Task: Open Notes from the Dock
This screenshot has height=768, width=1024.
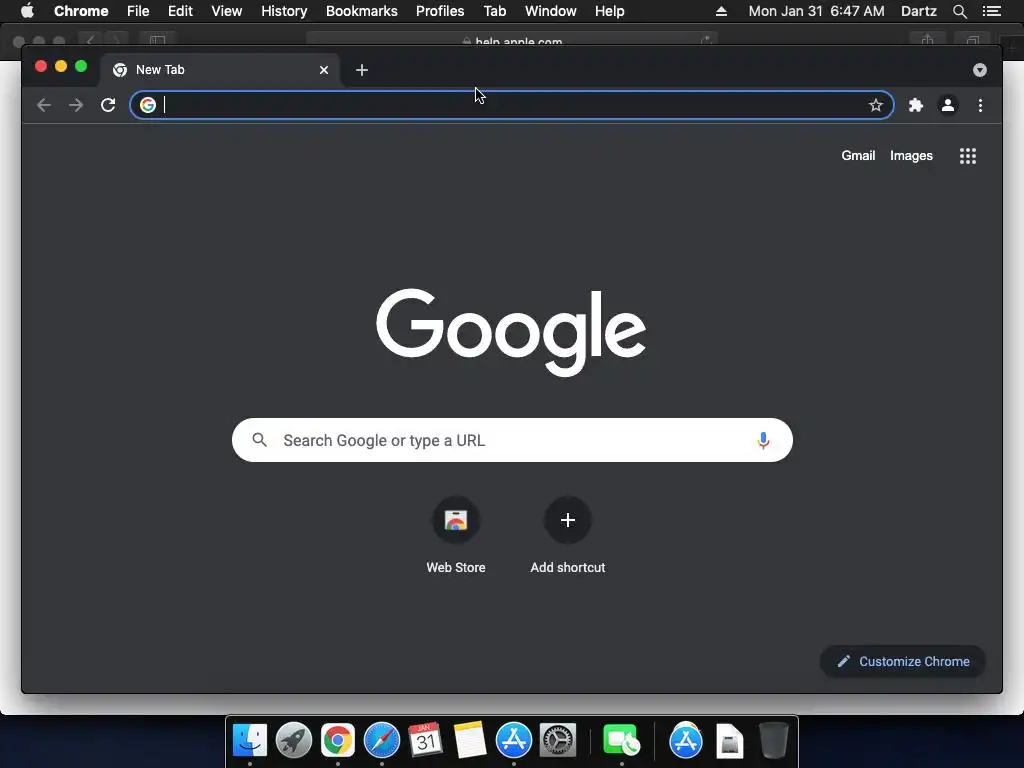Action: click(470, 741)
